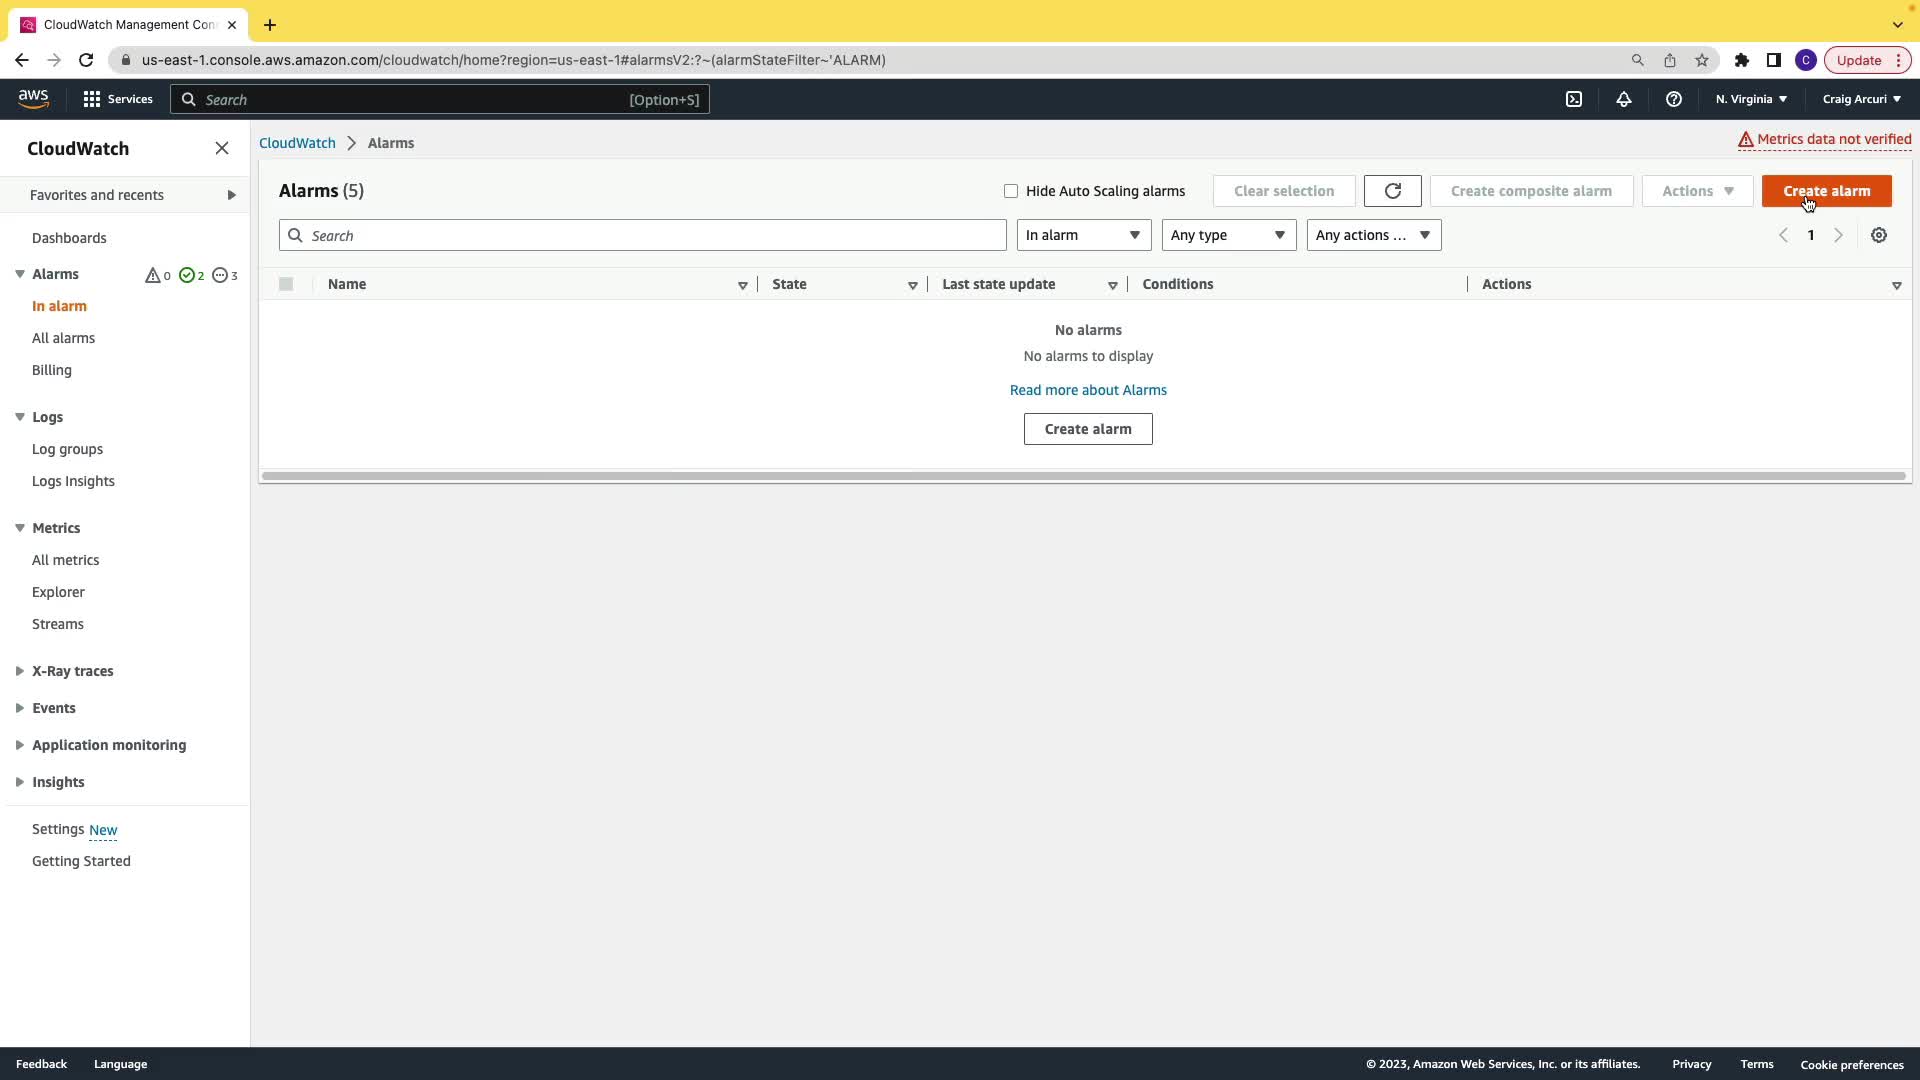Toggle the select-all alarms checkbox
Screen dimensions: 1920x1080
pos(286,284)
